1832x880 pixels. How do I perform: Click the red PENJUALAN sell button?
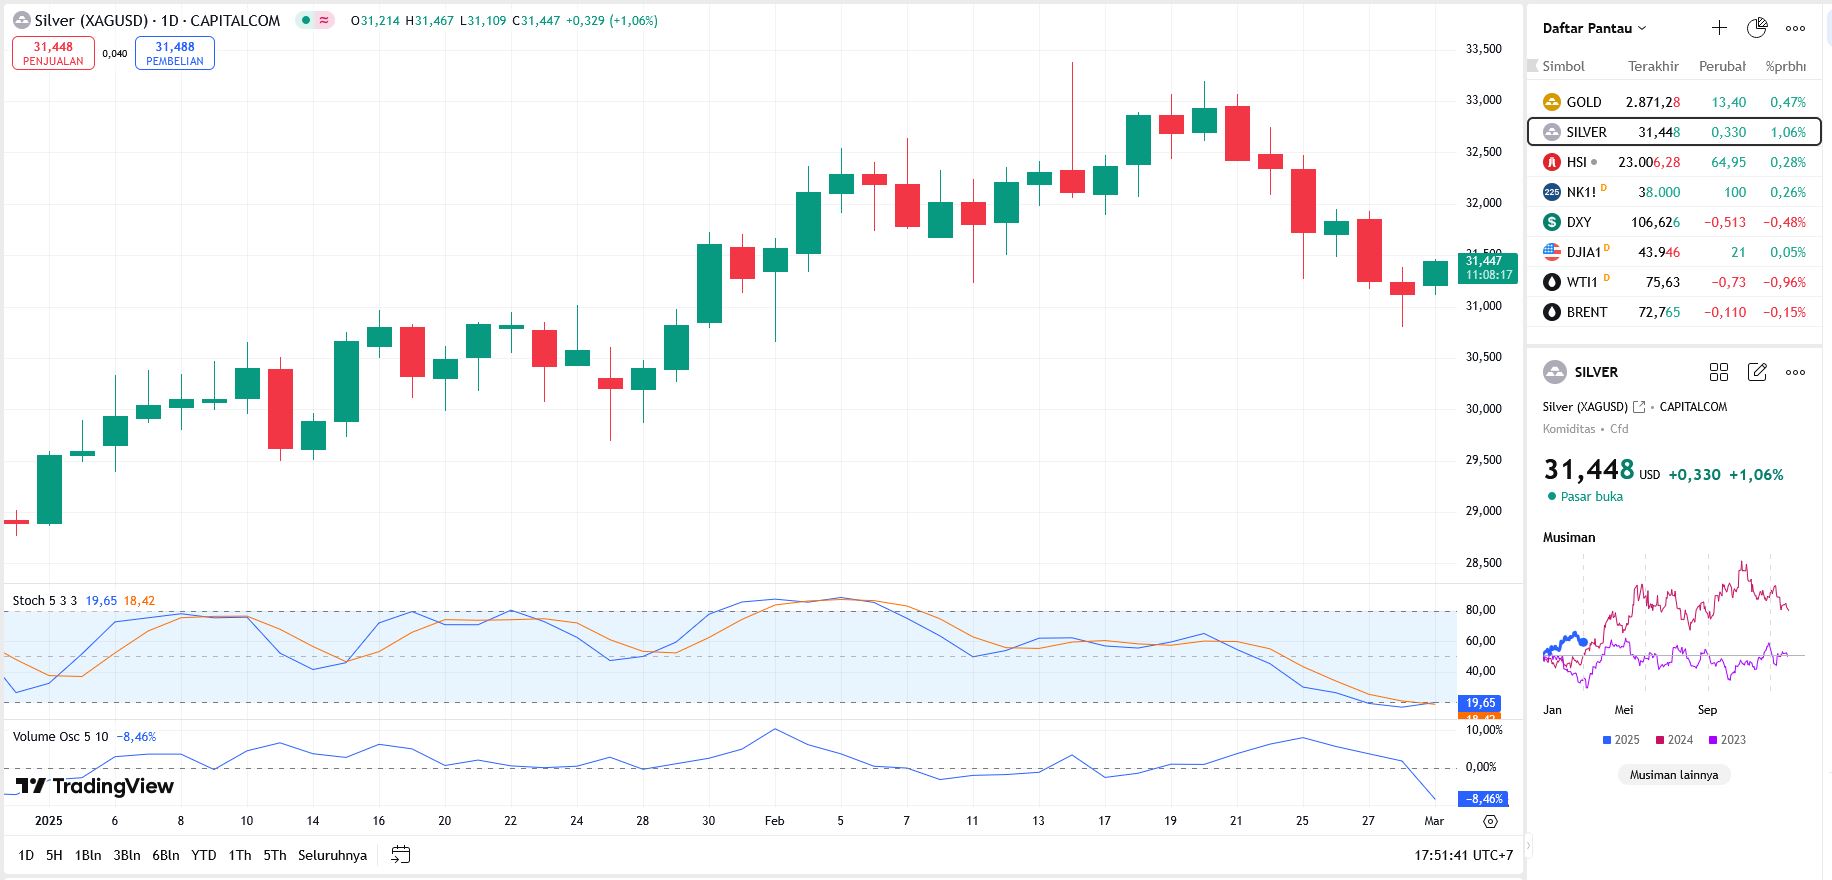(x=53, y=53)
